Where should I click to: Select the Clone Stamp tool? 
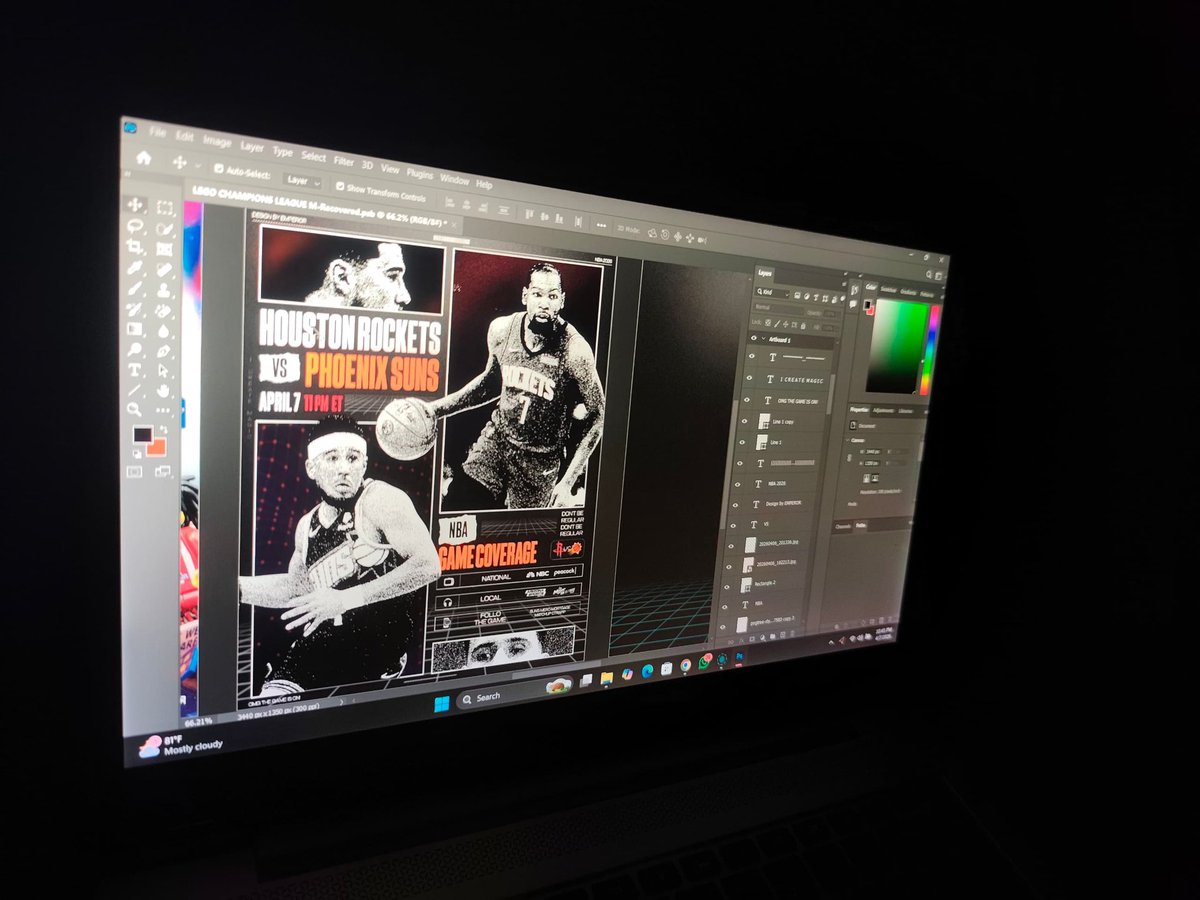(x=164, y=290)
